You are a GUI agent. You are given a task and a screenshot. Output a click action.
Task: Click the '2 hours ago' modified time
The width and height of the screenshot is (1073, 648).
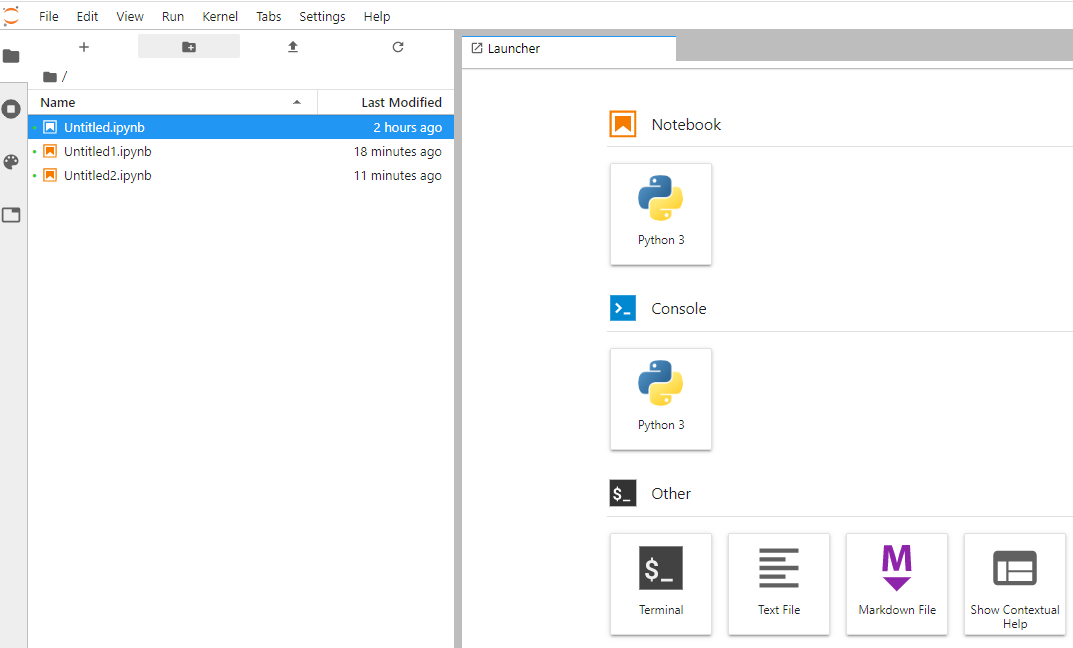[407, 127]
